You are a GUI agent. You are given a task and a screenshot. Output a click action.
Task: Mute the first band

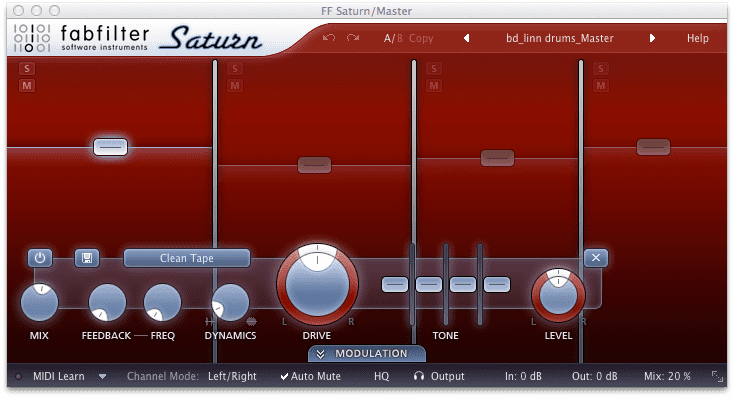(27, 86)
